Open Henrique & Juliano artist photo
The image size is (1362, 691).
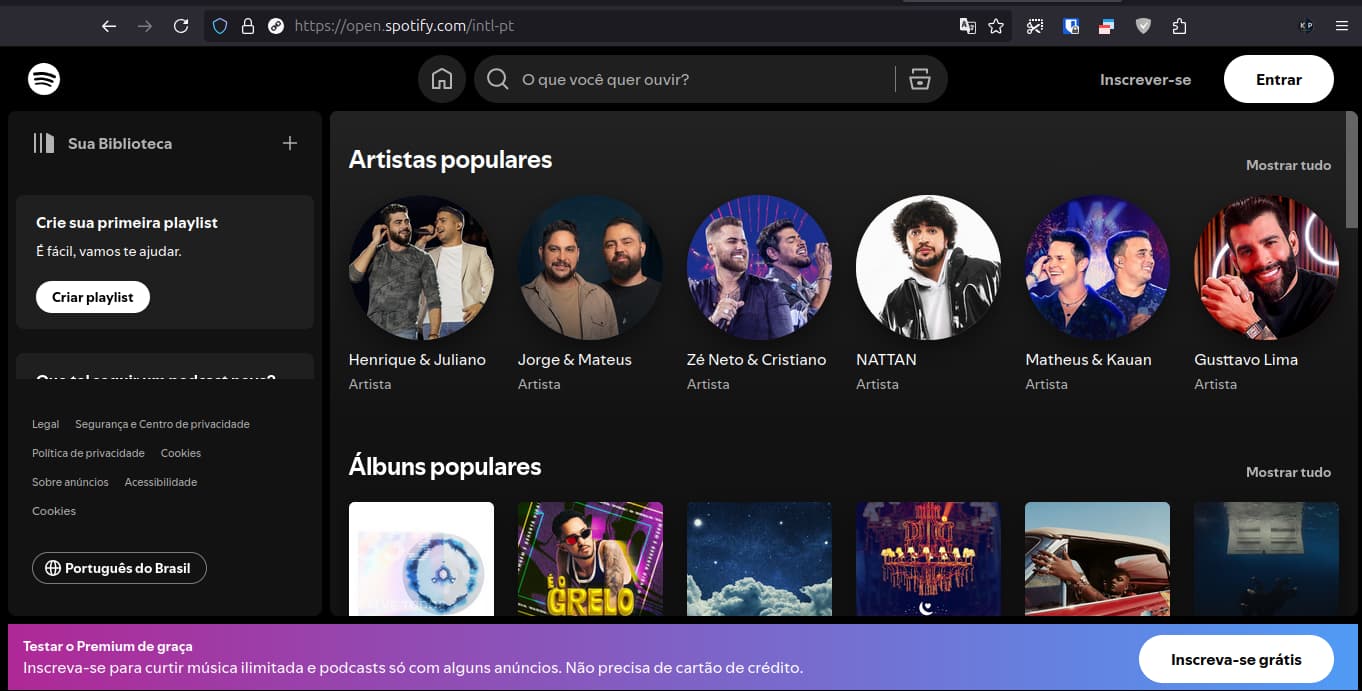[x=421, y=267]
